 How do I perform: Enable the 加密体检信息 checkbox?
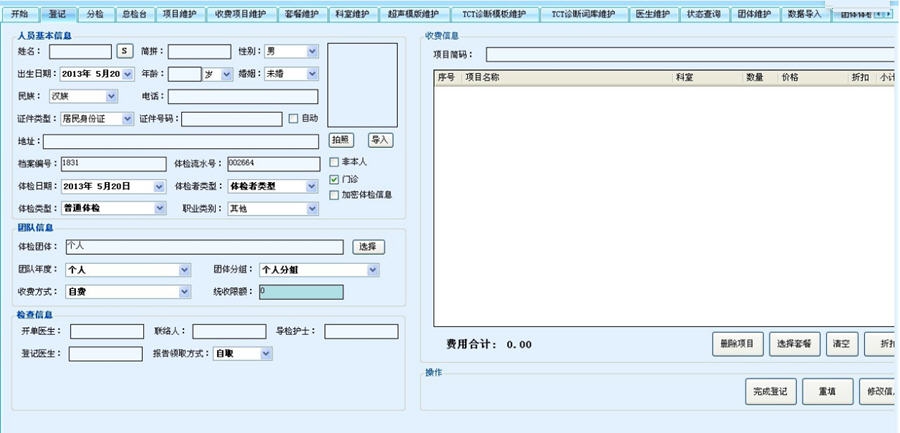pyautogui.click(x=334, y=195)
